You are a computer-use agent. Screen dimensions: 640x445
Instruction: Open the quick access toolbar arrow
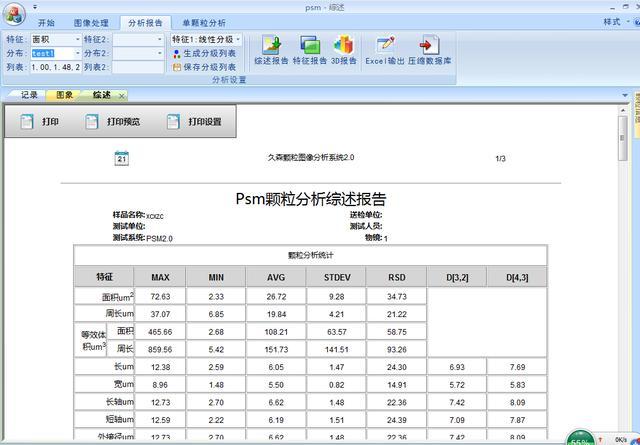(x=35, y=7)
